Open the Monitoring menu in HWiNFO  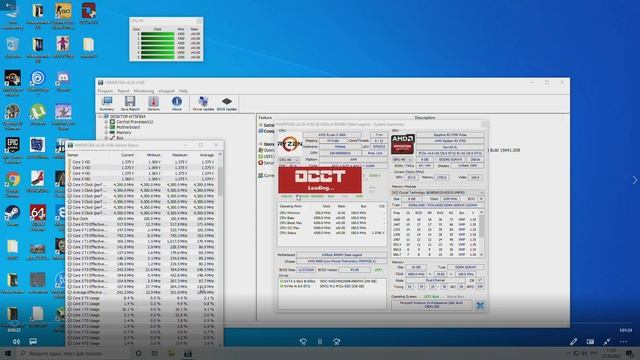click(144, 91)
